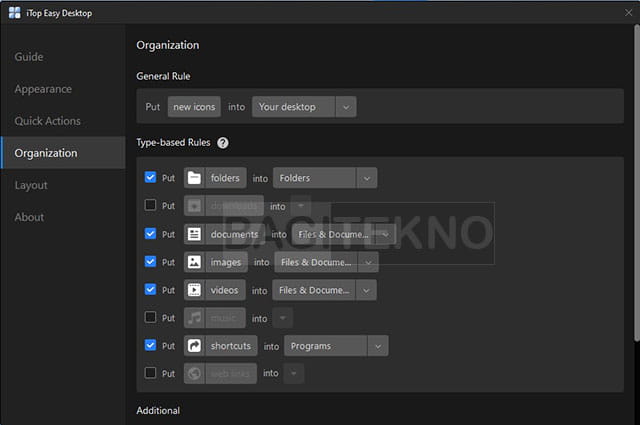Click the folders type icon

click(194, 178)
